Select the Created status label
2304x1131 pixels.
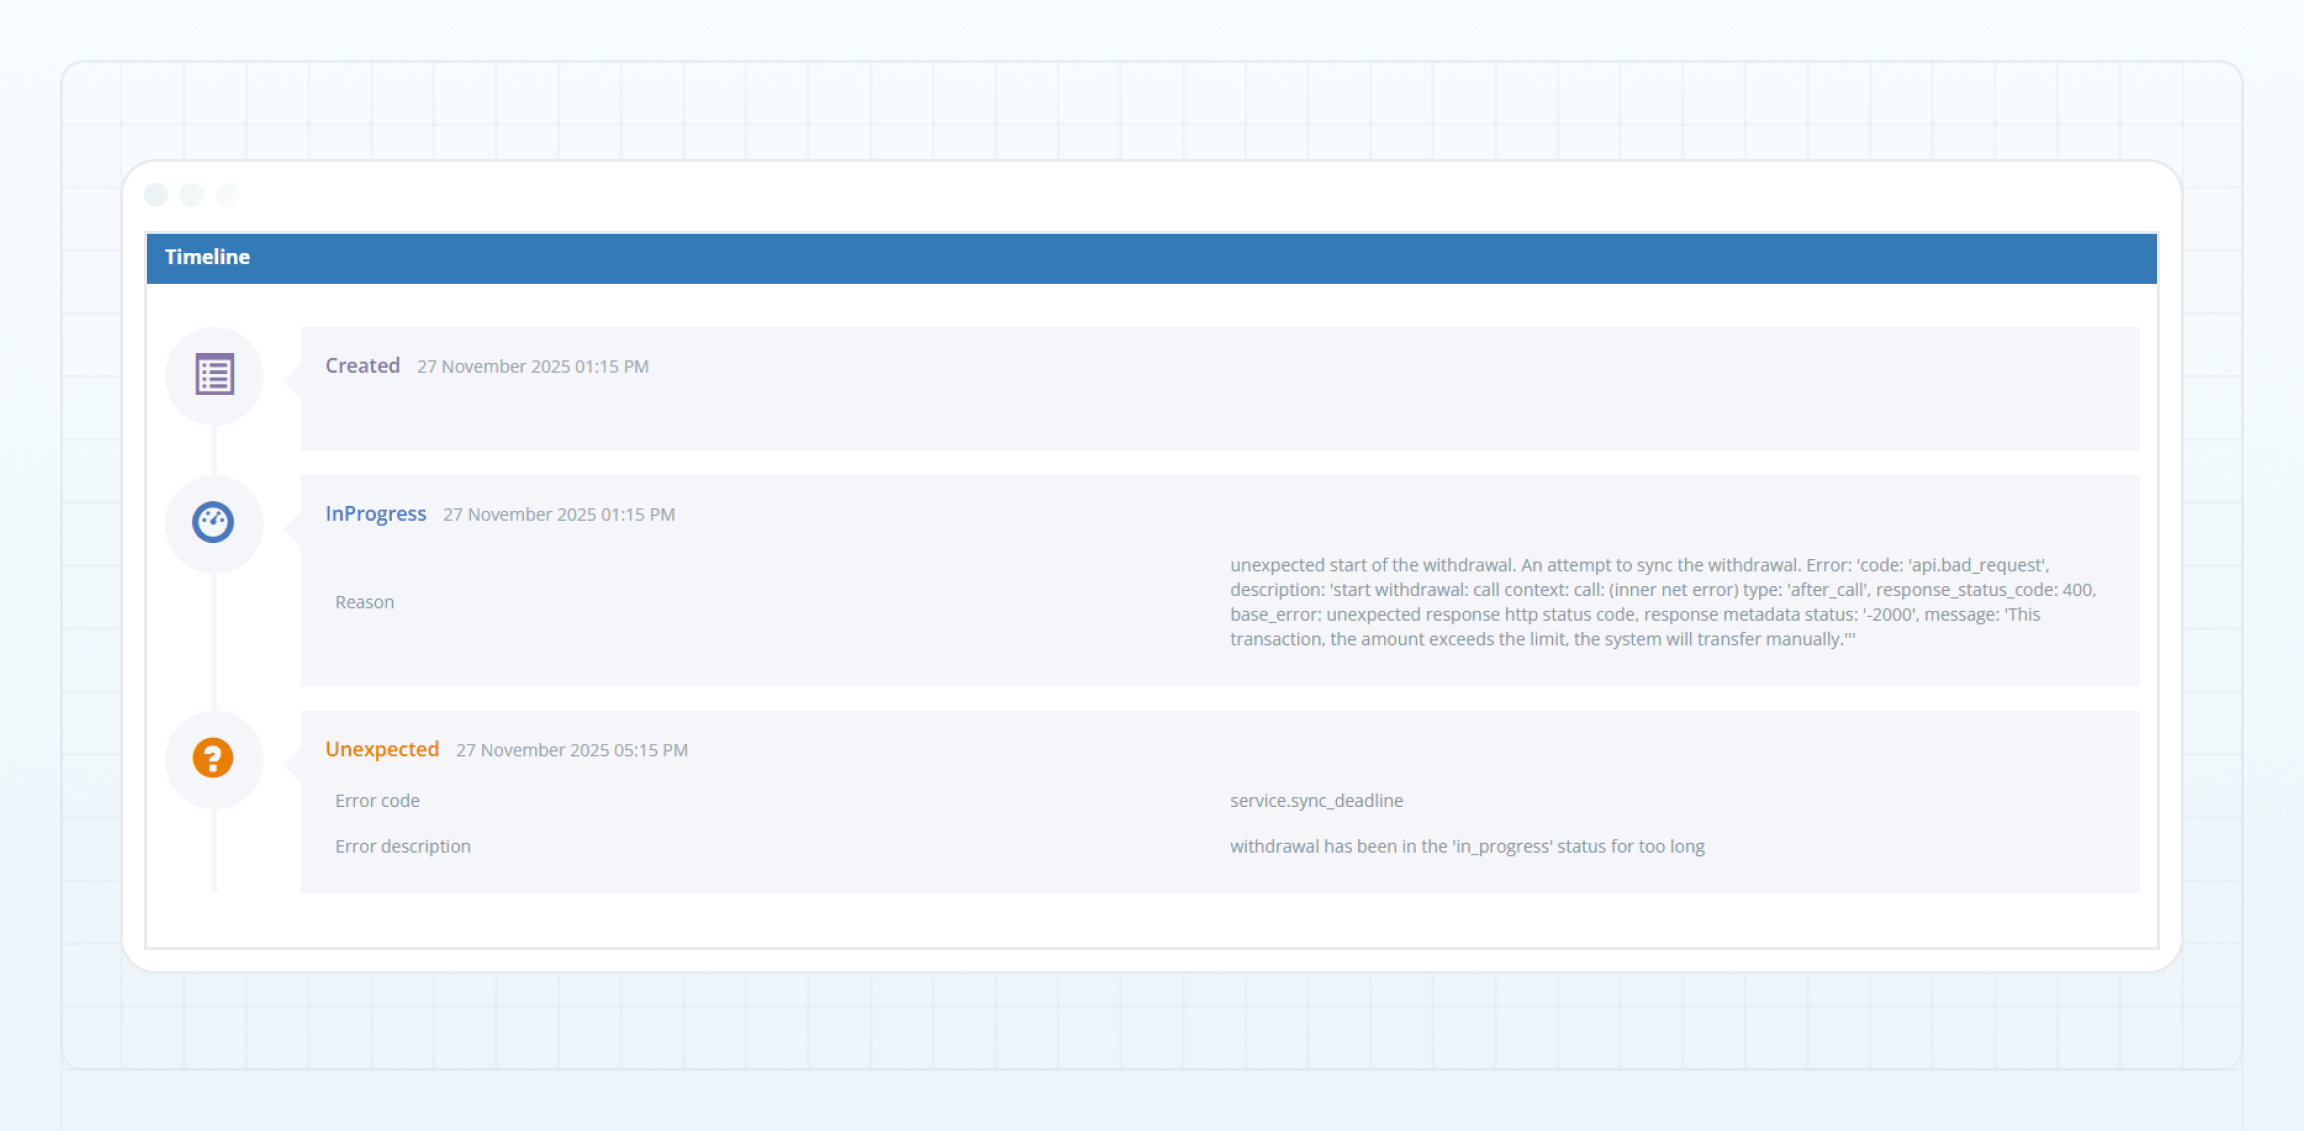coord(362,366)
